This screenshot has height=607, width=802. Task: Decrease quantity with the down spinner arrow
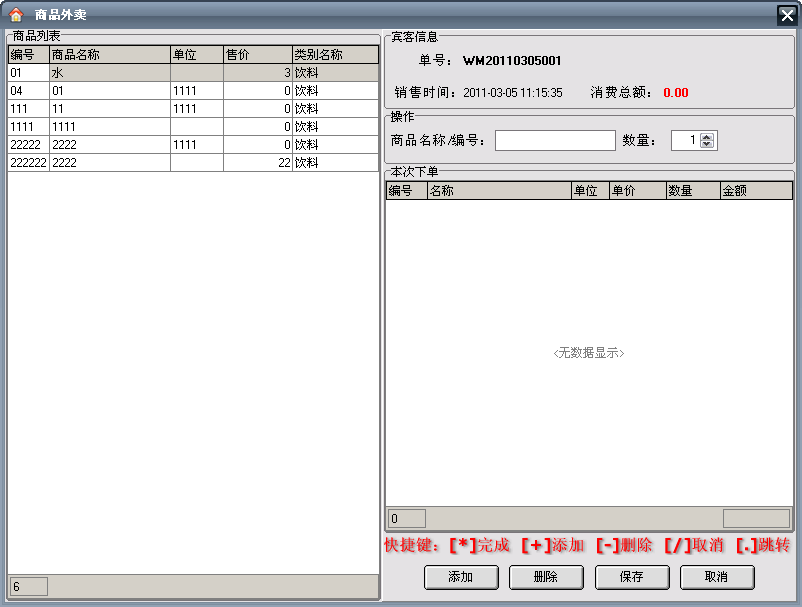[707, 144]
